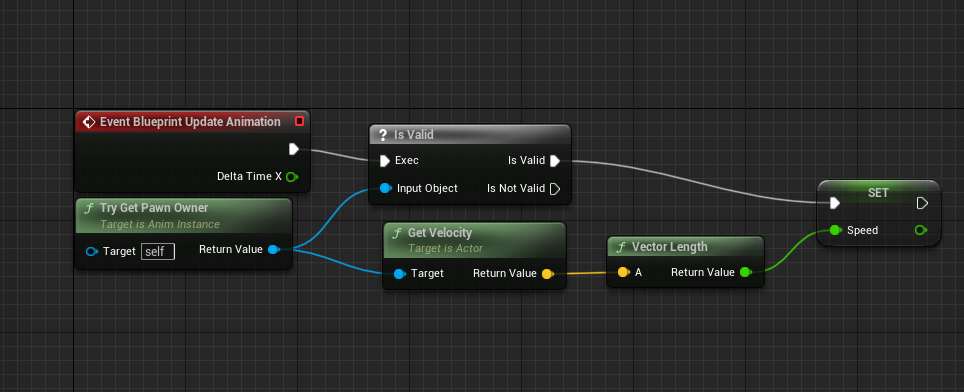Image resolution: width=964 pixels, height=392 pixels.
Task: Select the Try Get Pawn Owner node title
Action: click(x=154, y=208)
